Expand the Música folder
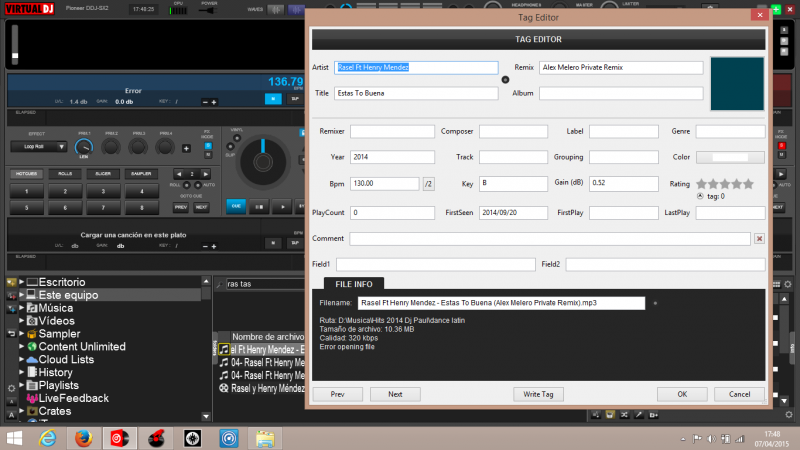 [x=21, y=308]
